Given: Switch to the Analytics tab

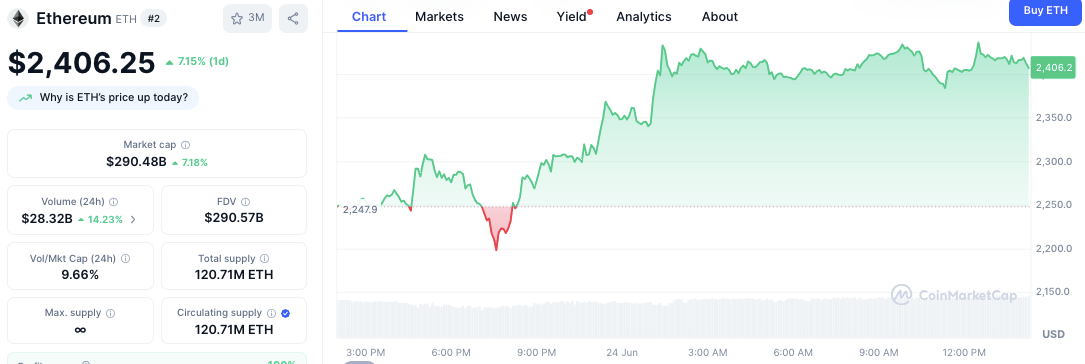Looking at the screenshot, I should click(x=644, y=17).
